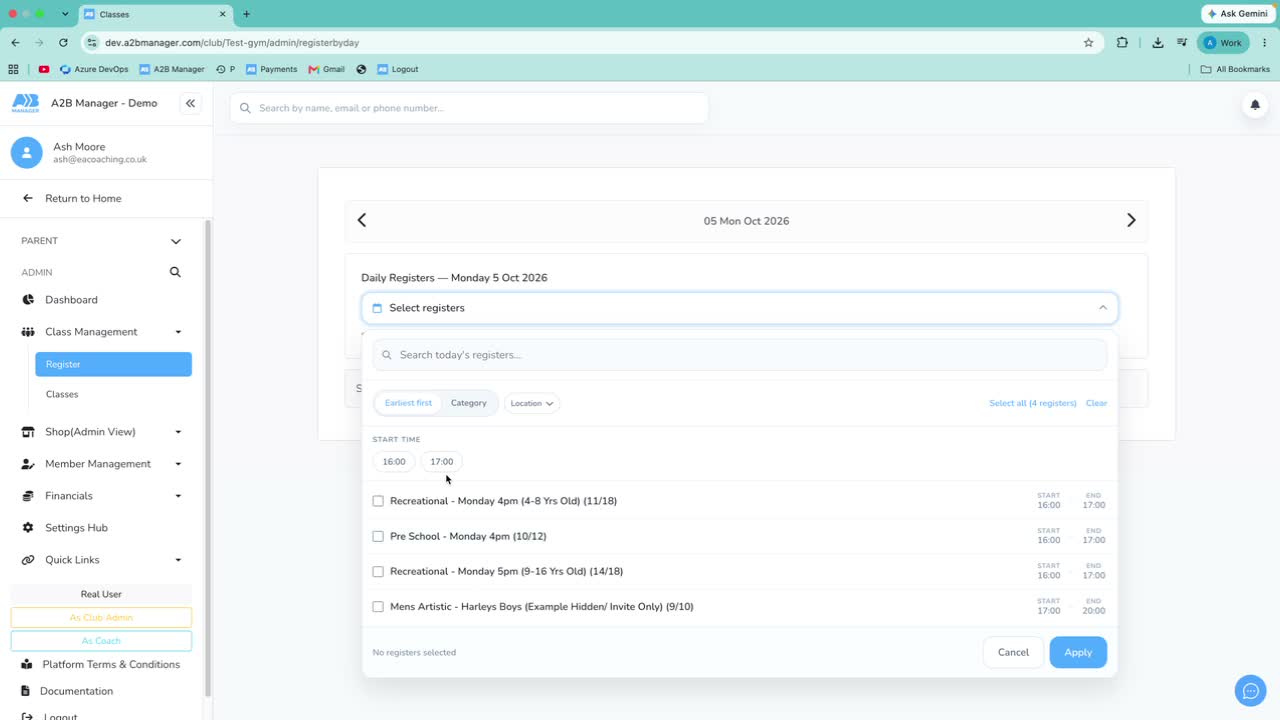Screen dimensions: 1280x720
Task: Filter by 17:00 start time
Action: tap(442, 462)
